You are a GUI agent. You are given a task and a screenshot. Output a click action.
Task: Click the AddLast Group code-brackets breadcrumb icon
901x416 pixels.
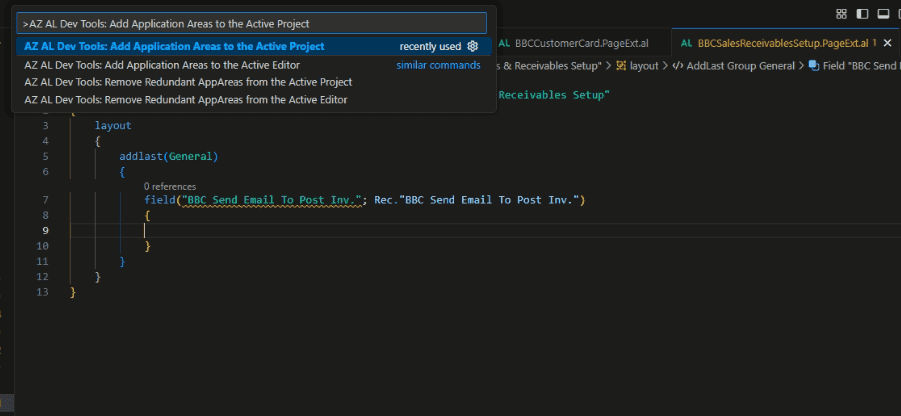[677, 66]
